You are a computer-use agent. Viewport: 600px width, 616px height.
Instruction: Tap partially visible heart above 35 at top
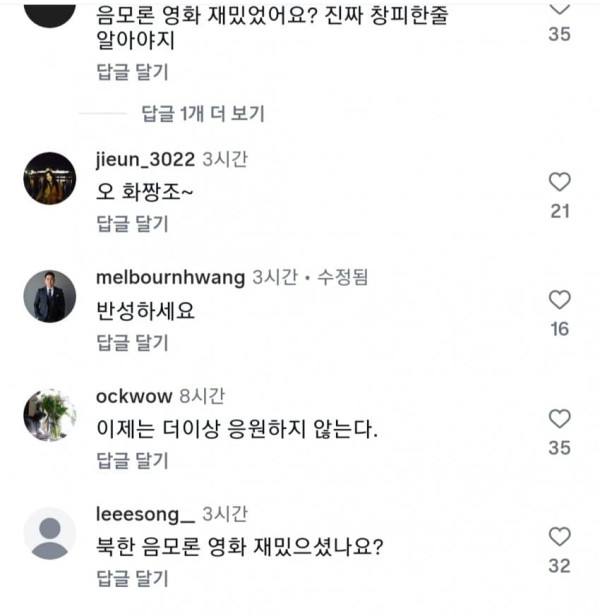pyautogui.click(x=560, y=9)
